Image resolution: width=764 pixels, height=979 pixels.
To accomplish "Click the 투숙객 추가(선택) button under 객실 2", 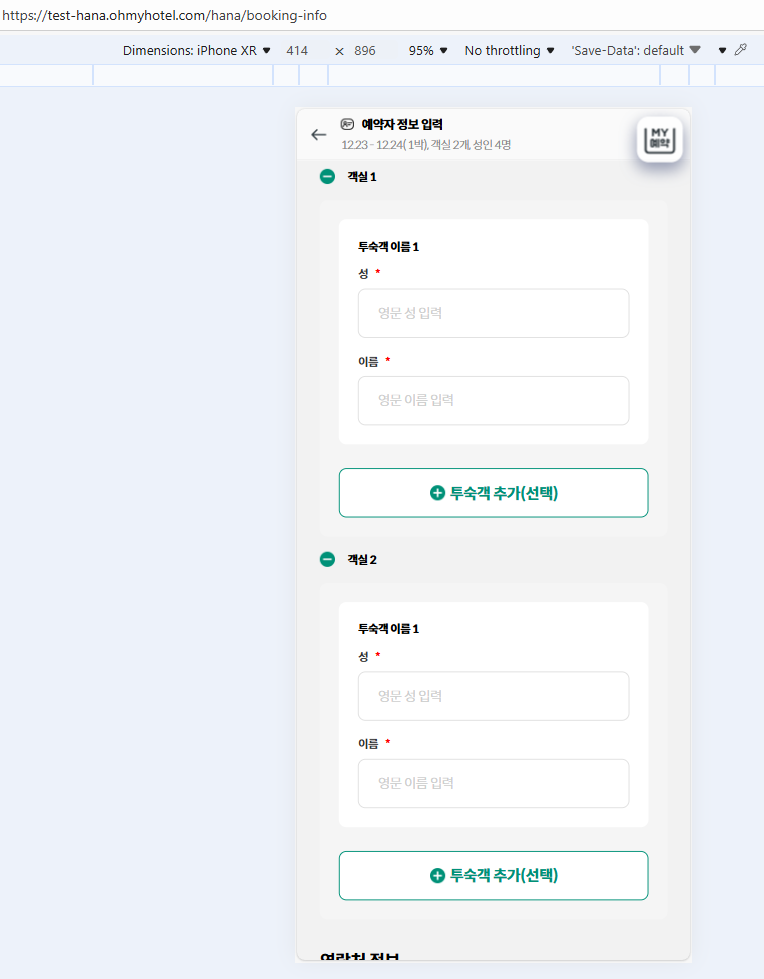I will coord(494,875).
